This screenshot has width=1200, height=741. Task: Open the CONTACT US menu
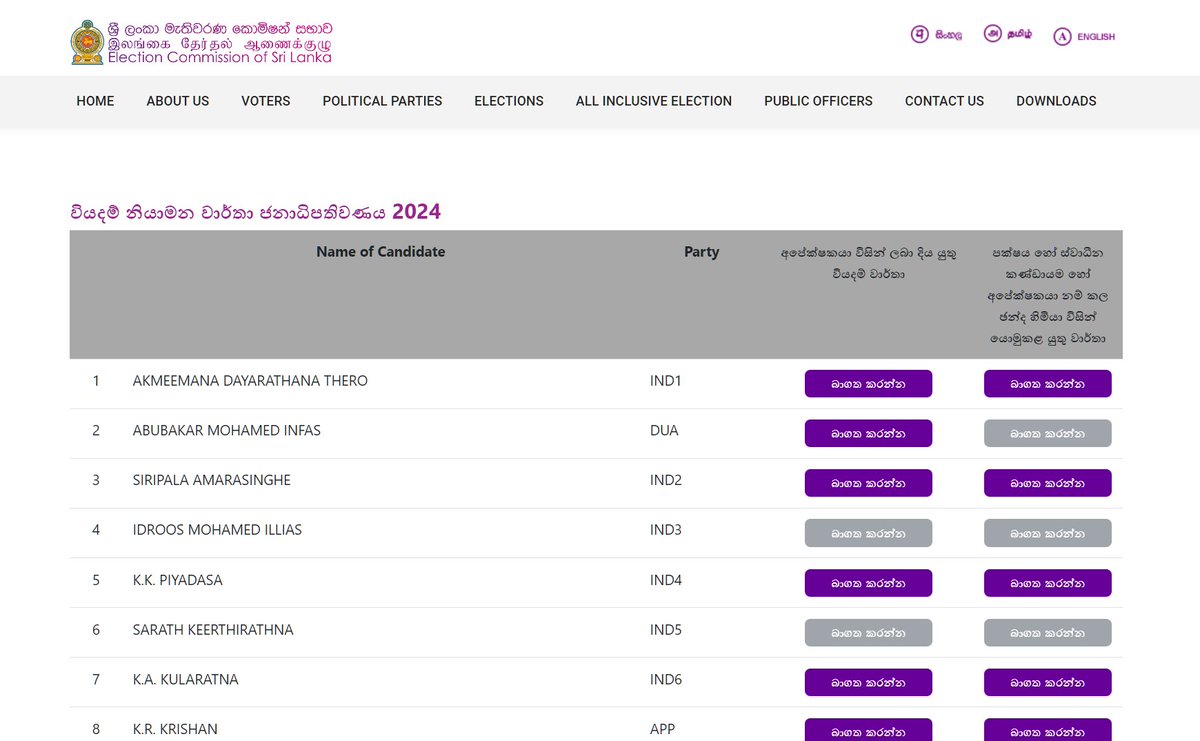point(944,101)
